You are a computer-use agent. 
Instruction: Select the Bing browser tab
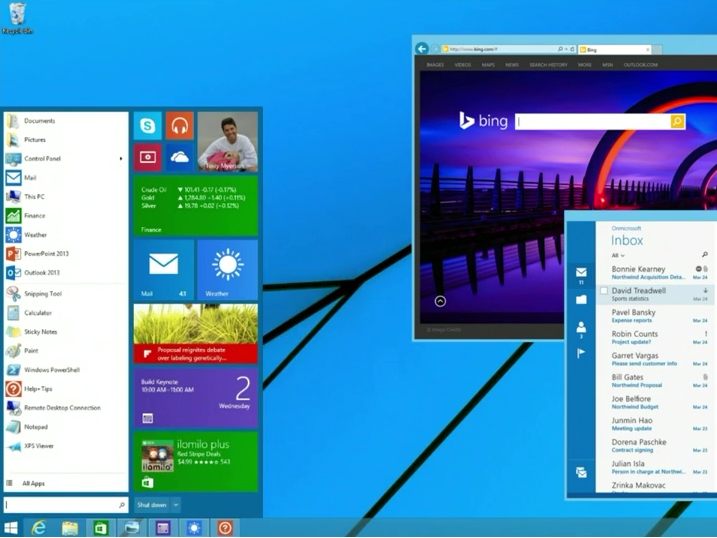615,49
